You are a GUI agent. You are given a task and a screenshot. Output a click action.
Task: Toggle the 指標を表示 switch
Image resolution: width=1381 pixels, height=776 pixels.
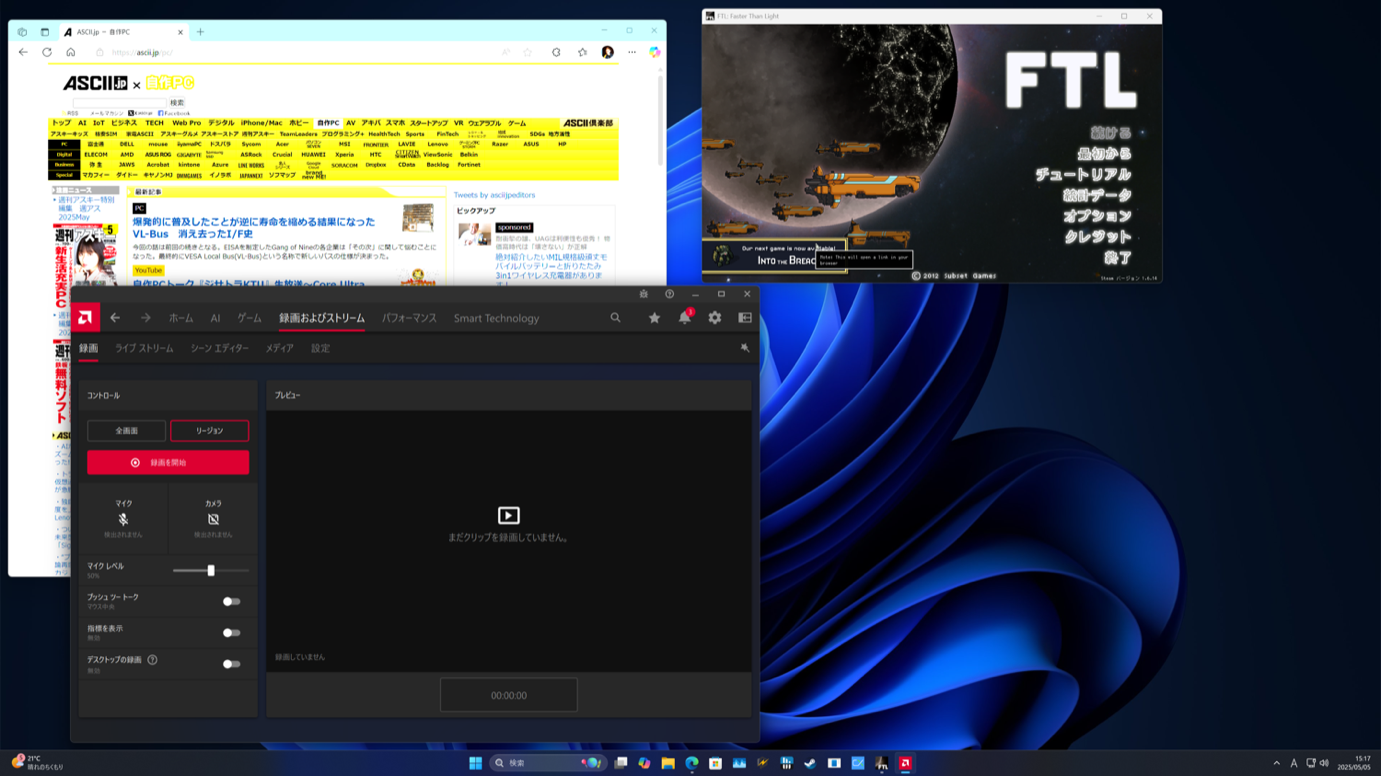(x=231, y=633)
